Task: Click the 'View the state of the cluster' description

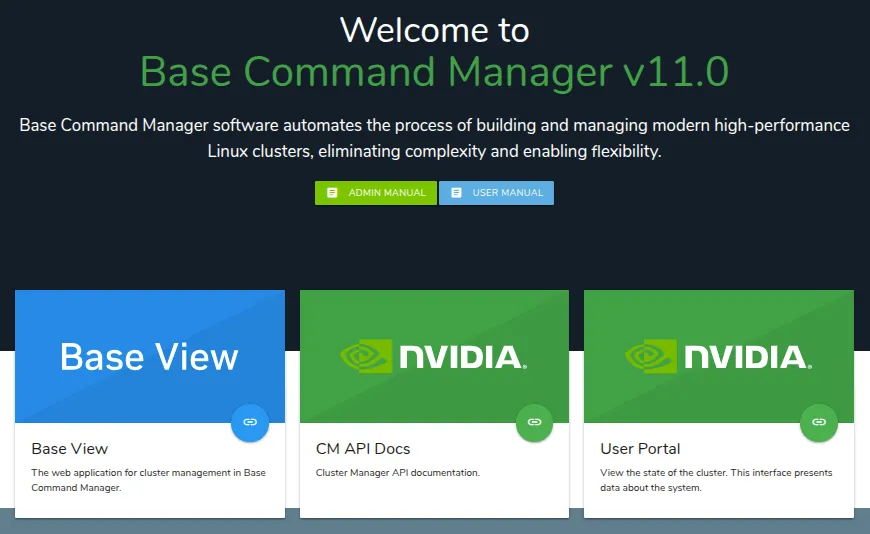Action: (x=716, y=480)
